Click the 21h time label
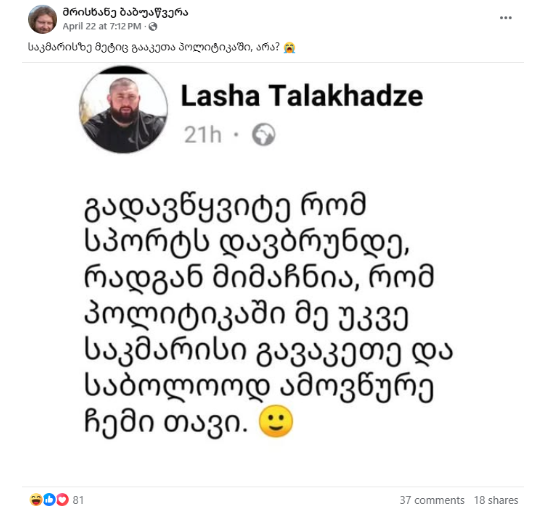543x520 pixels. click(203, 135)
